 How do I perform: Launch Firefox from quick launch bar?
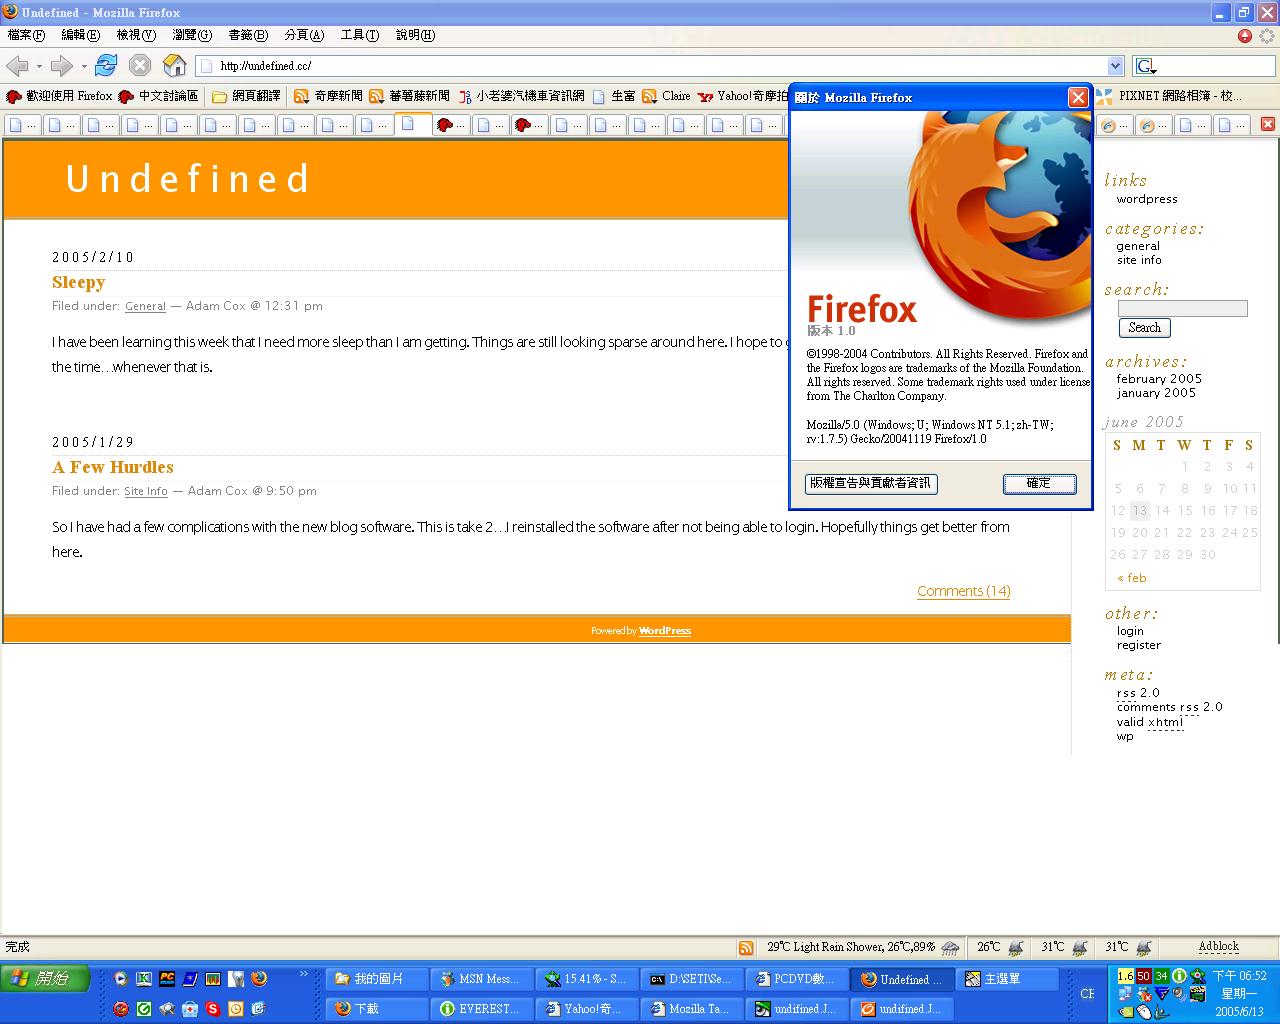pos(259,979)
